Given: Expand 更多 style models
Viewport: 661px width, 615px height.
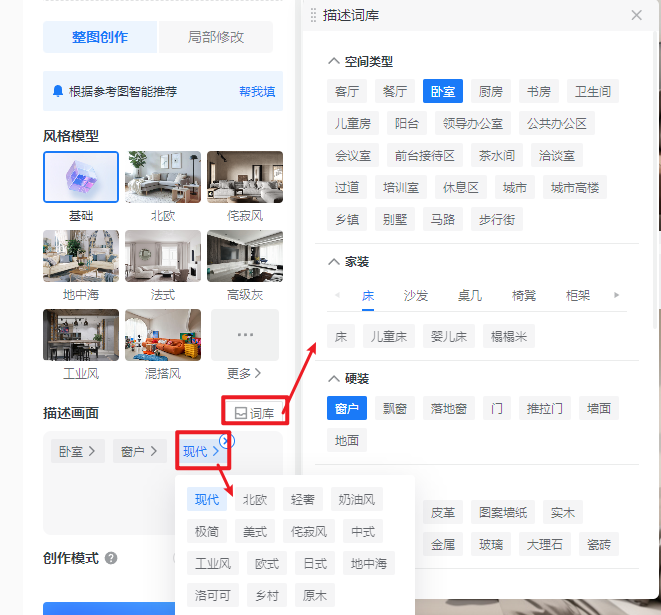Looking at the screenshot, I should (244, 373).
